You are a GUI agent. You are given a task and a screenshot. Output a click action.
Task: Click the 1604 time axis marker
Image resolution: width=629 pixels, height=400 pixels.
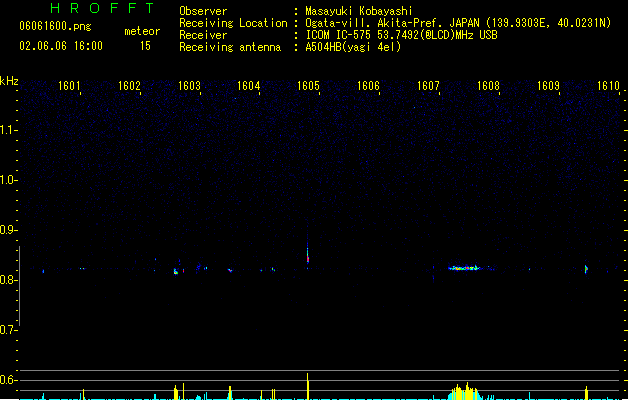pos(249,86)
